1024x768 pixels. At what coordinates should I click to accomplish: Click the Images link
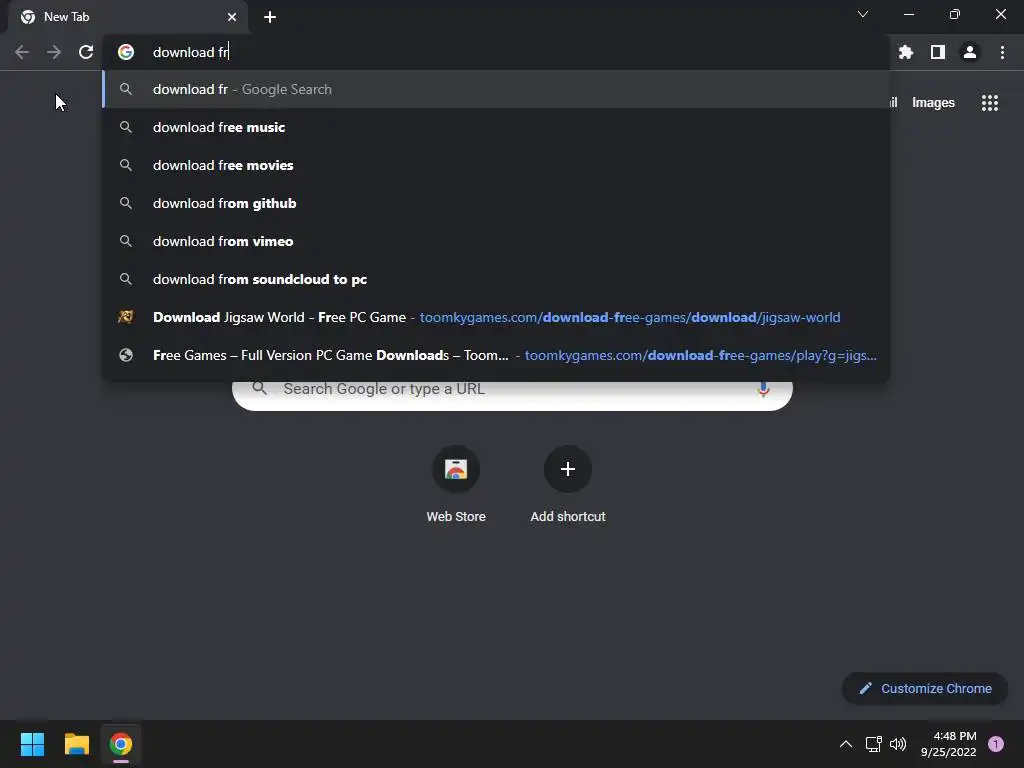click(933, 103)
